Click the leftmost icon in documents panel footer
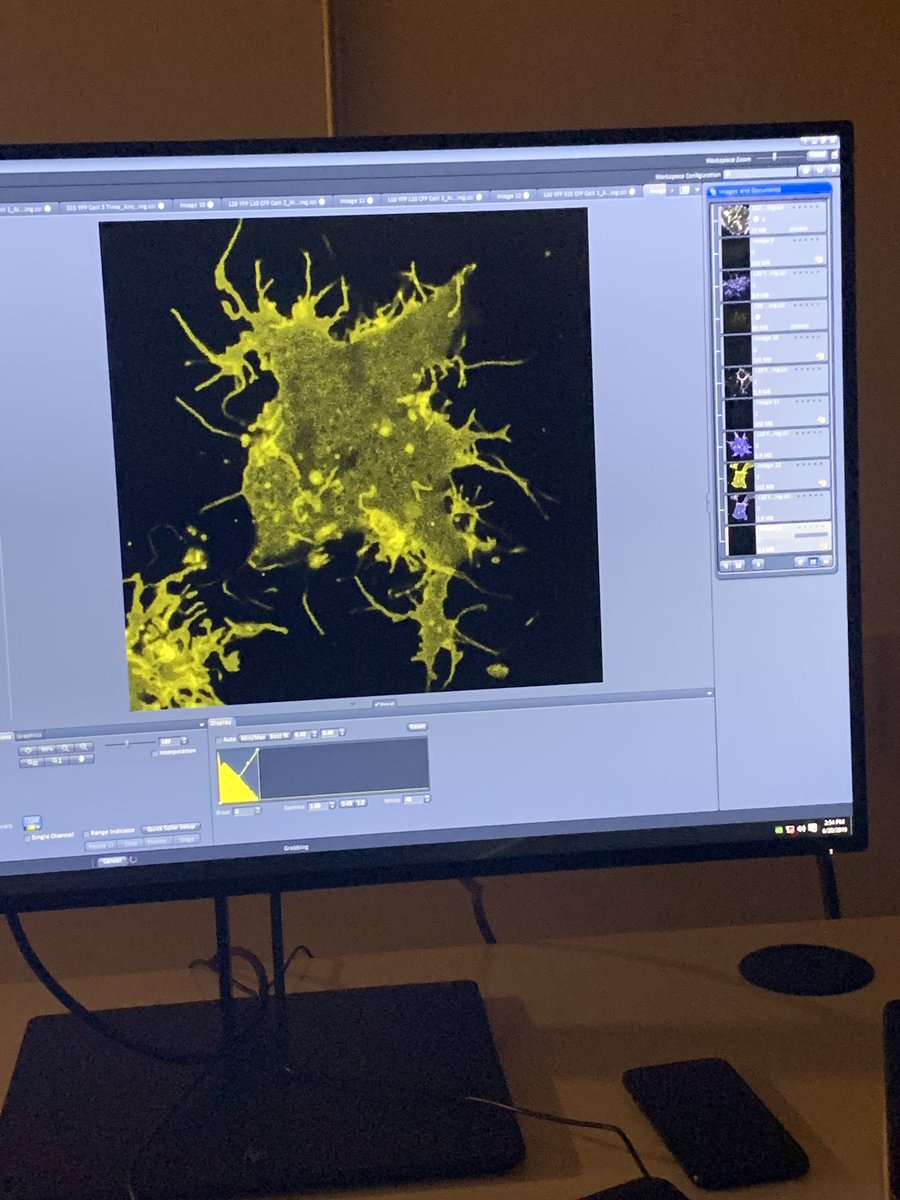This screenshot has height=1200, width=900. (x=726, y=564)
